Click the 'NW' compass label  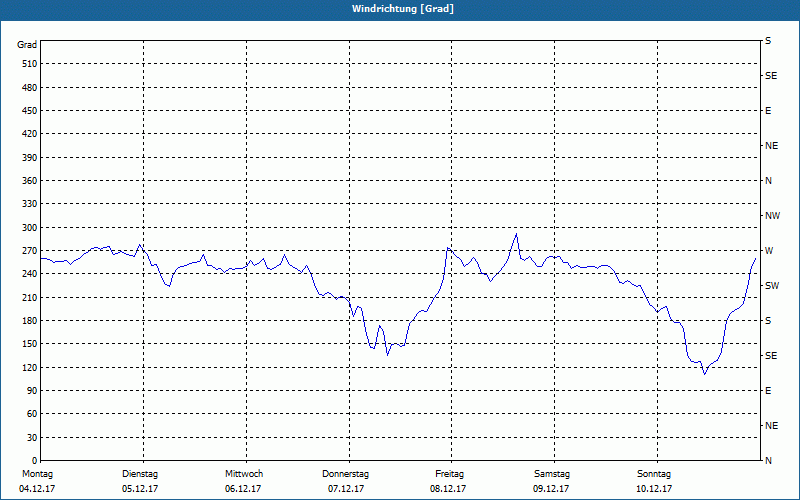click(x=772, y=216)
